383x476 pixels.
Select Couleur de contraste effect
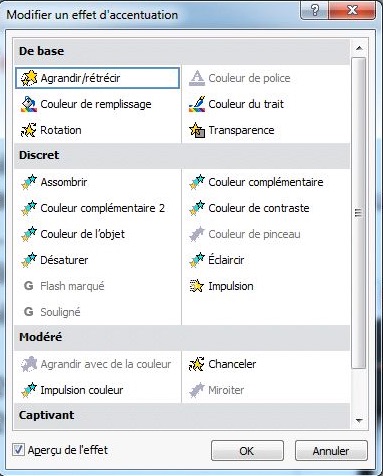(x=266, y=208)
